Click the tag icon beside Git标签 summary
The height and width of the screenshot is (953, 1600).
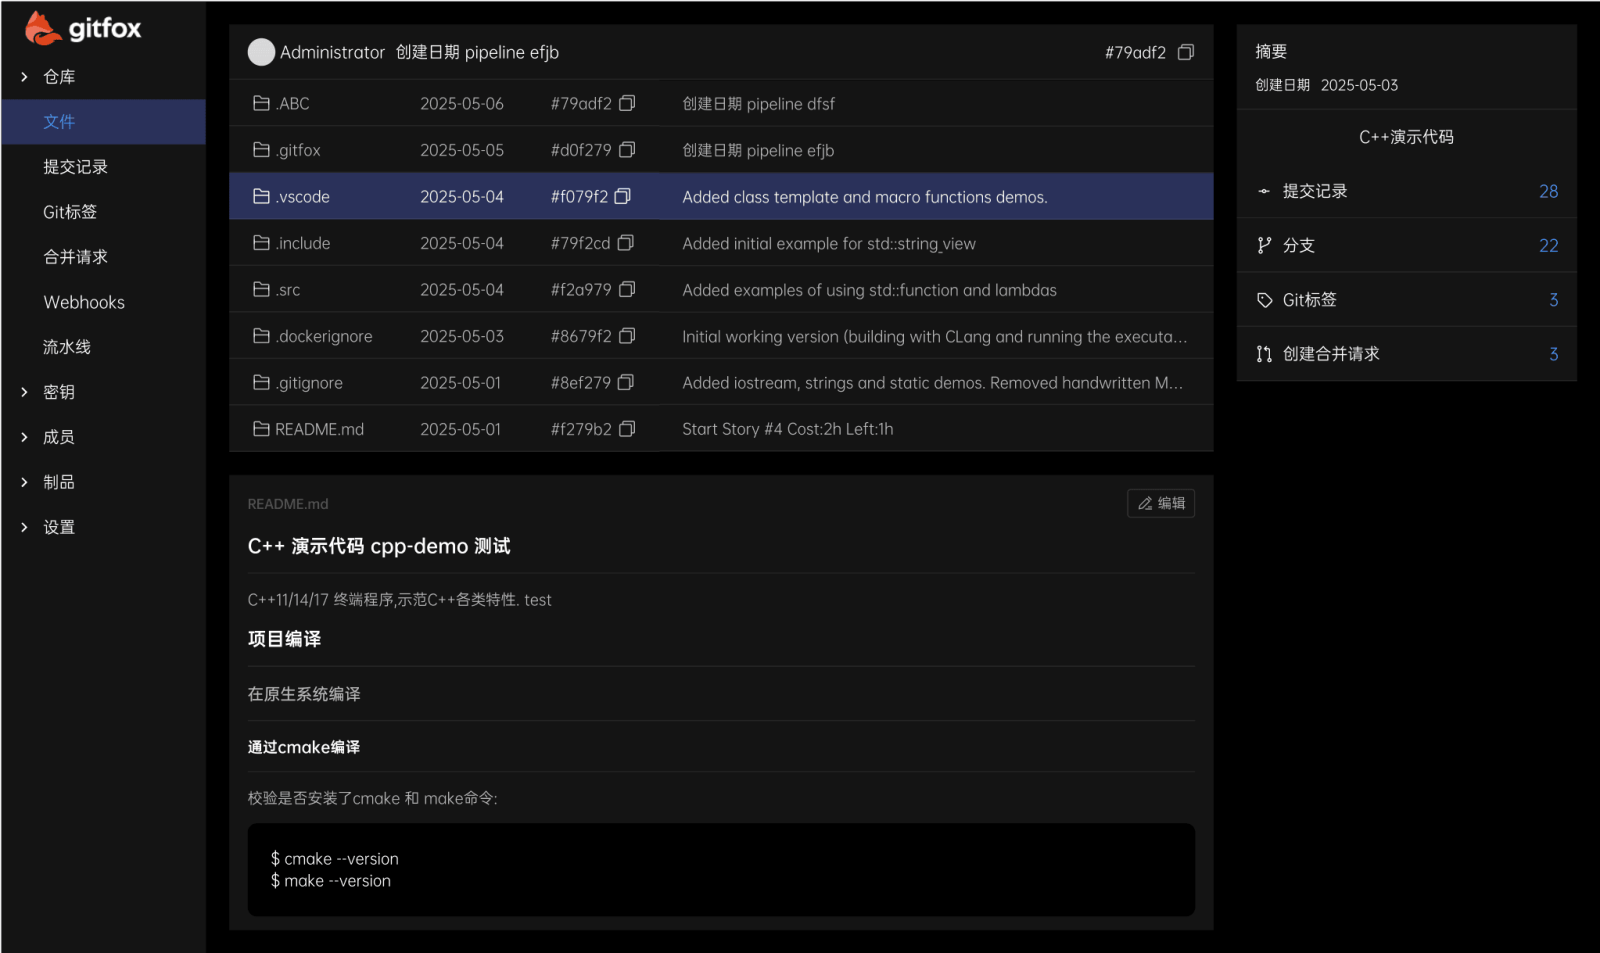[x=1264, y=300]
